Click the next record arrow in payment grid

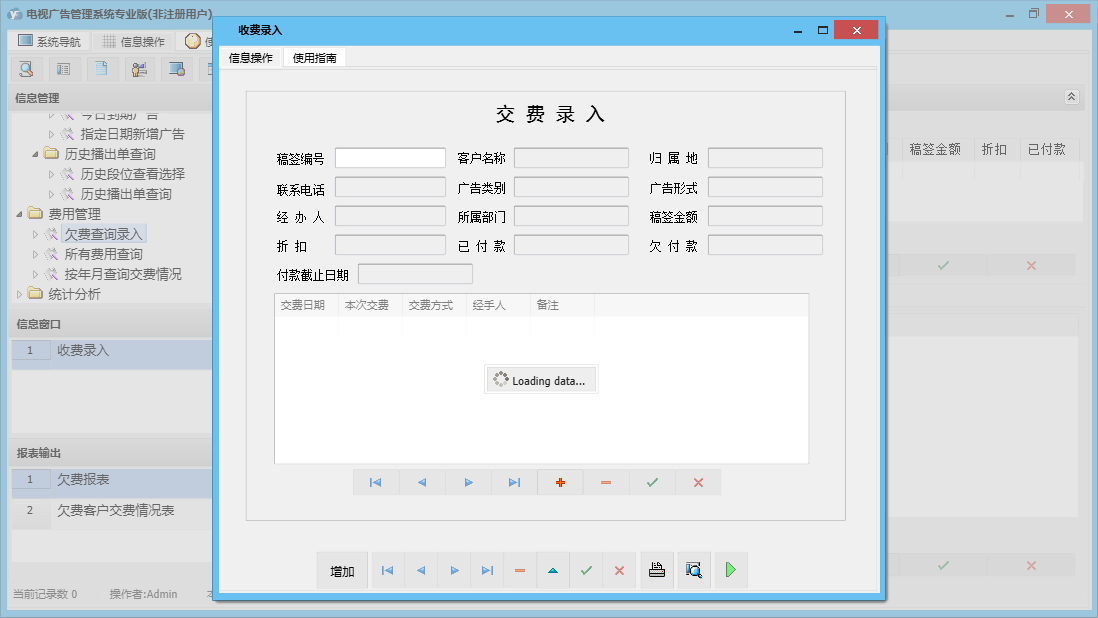[x=468, y=482]
